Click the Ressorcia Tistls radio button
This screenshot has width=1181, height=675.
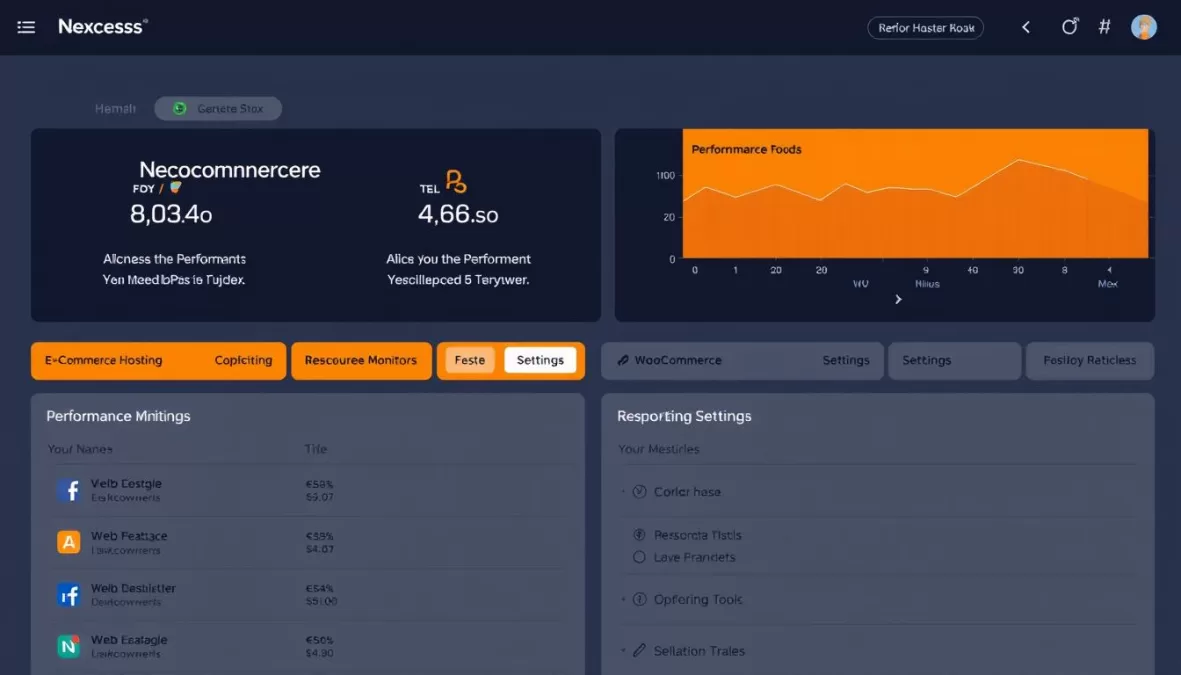click(x=639, y=535)
